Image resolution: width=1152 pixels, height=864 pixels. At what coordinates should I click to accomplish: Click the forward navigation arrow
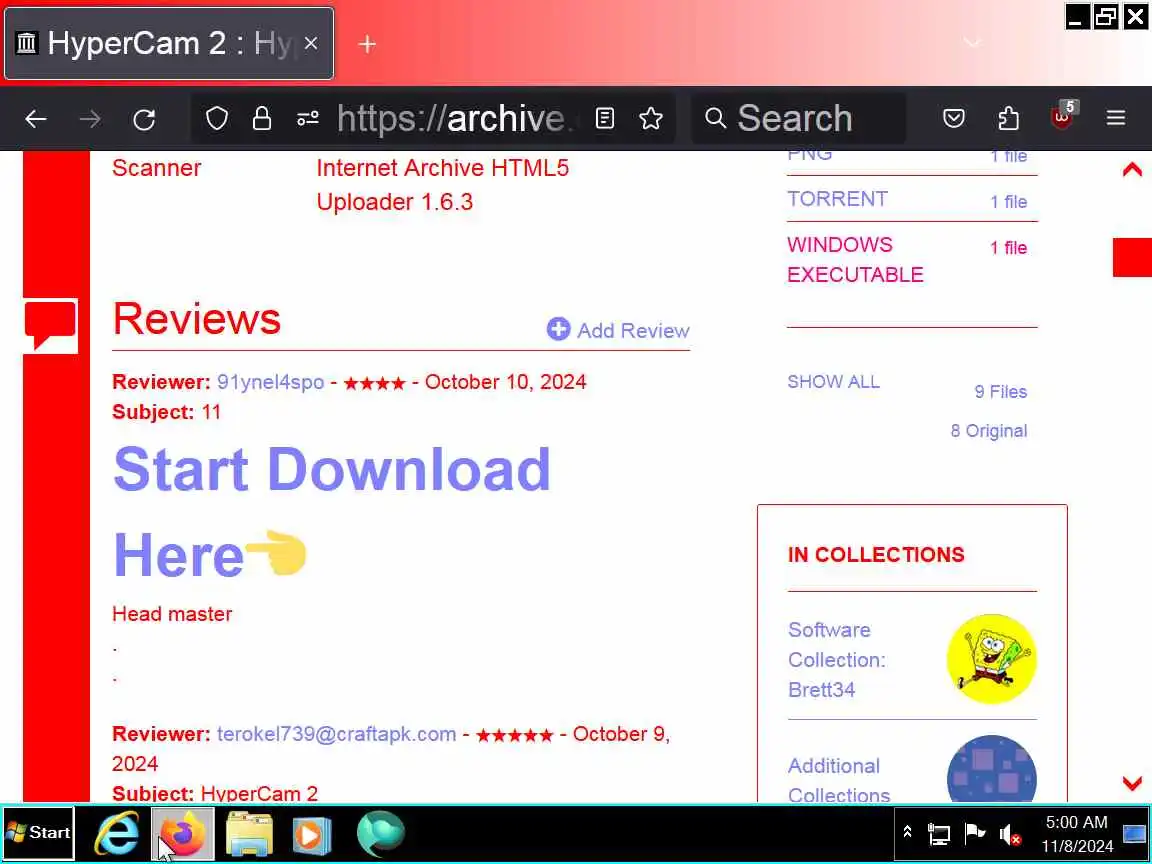pyautogui.click(x=90, y=119)
